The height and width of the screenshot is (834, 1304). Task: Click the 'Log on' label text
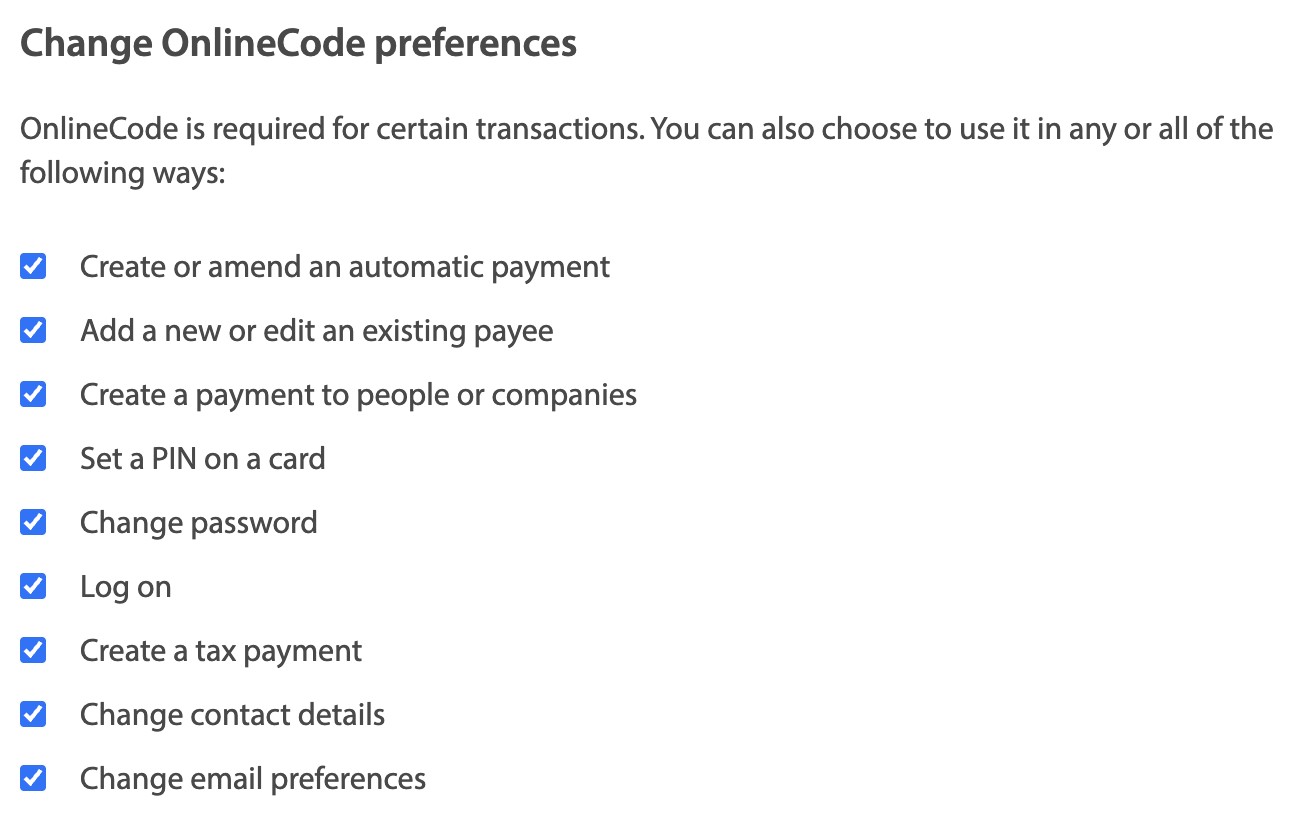pos(126,587)
